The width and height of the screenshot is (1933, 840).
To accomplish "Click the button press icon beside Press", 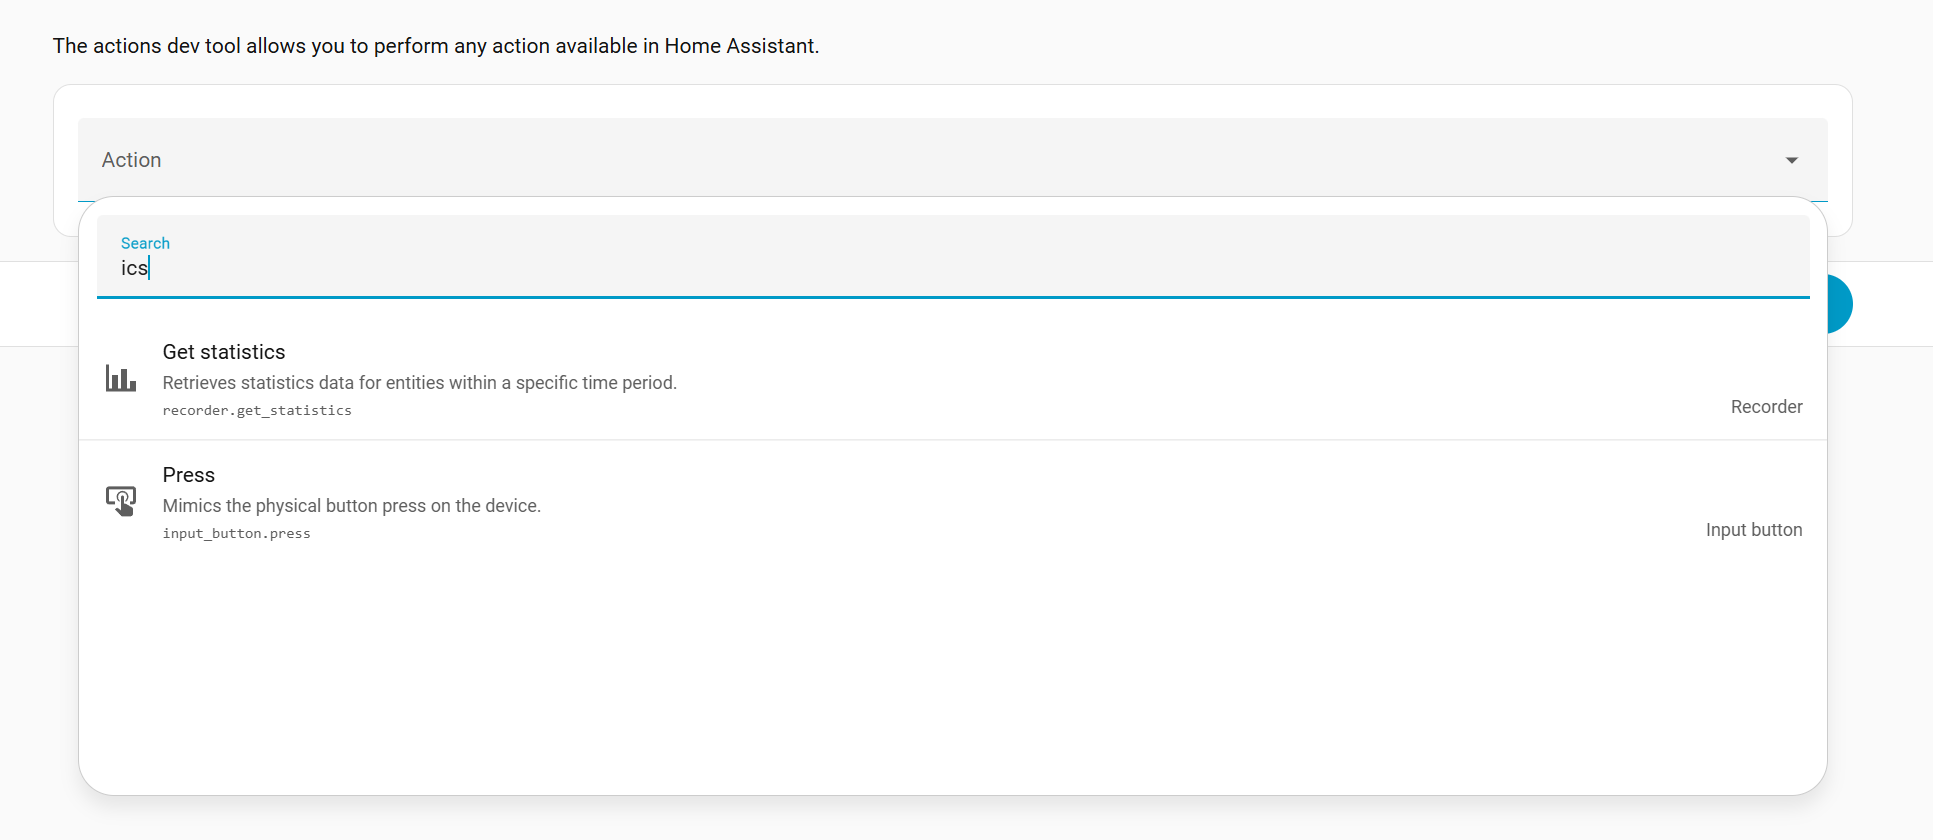I will pyautogui.click(x=121, y=501).
